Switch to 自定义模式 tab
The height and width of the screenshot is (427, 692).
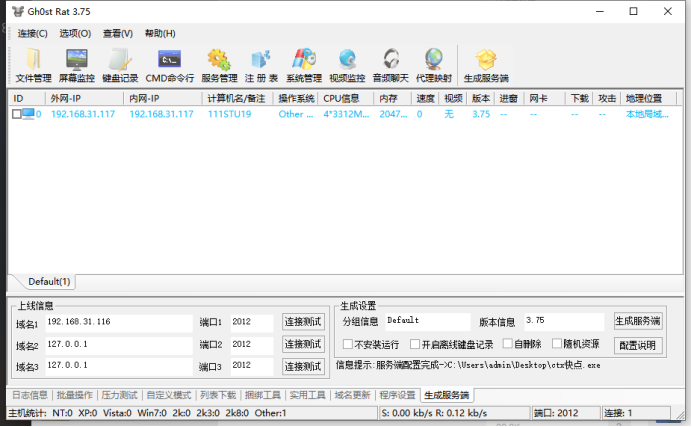pyautogui.click(x=169, y=395)
